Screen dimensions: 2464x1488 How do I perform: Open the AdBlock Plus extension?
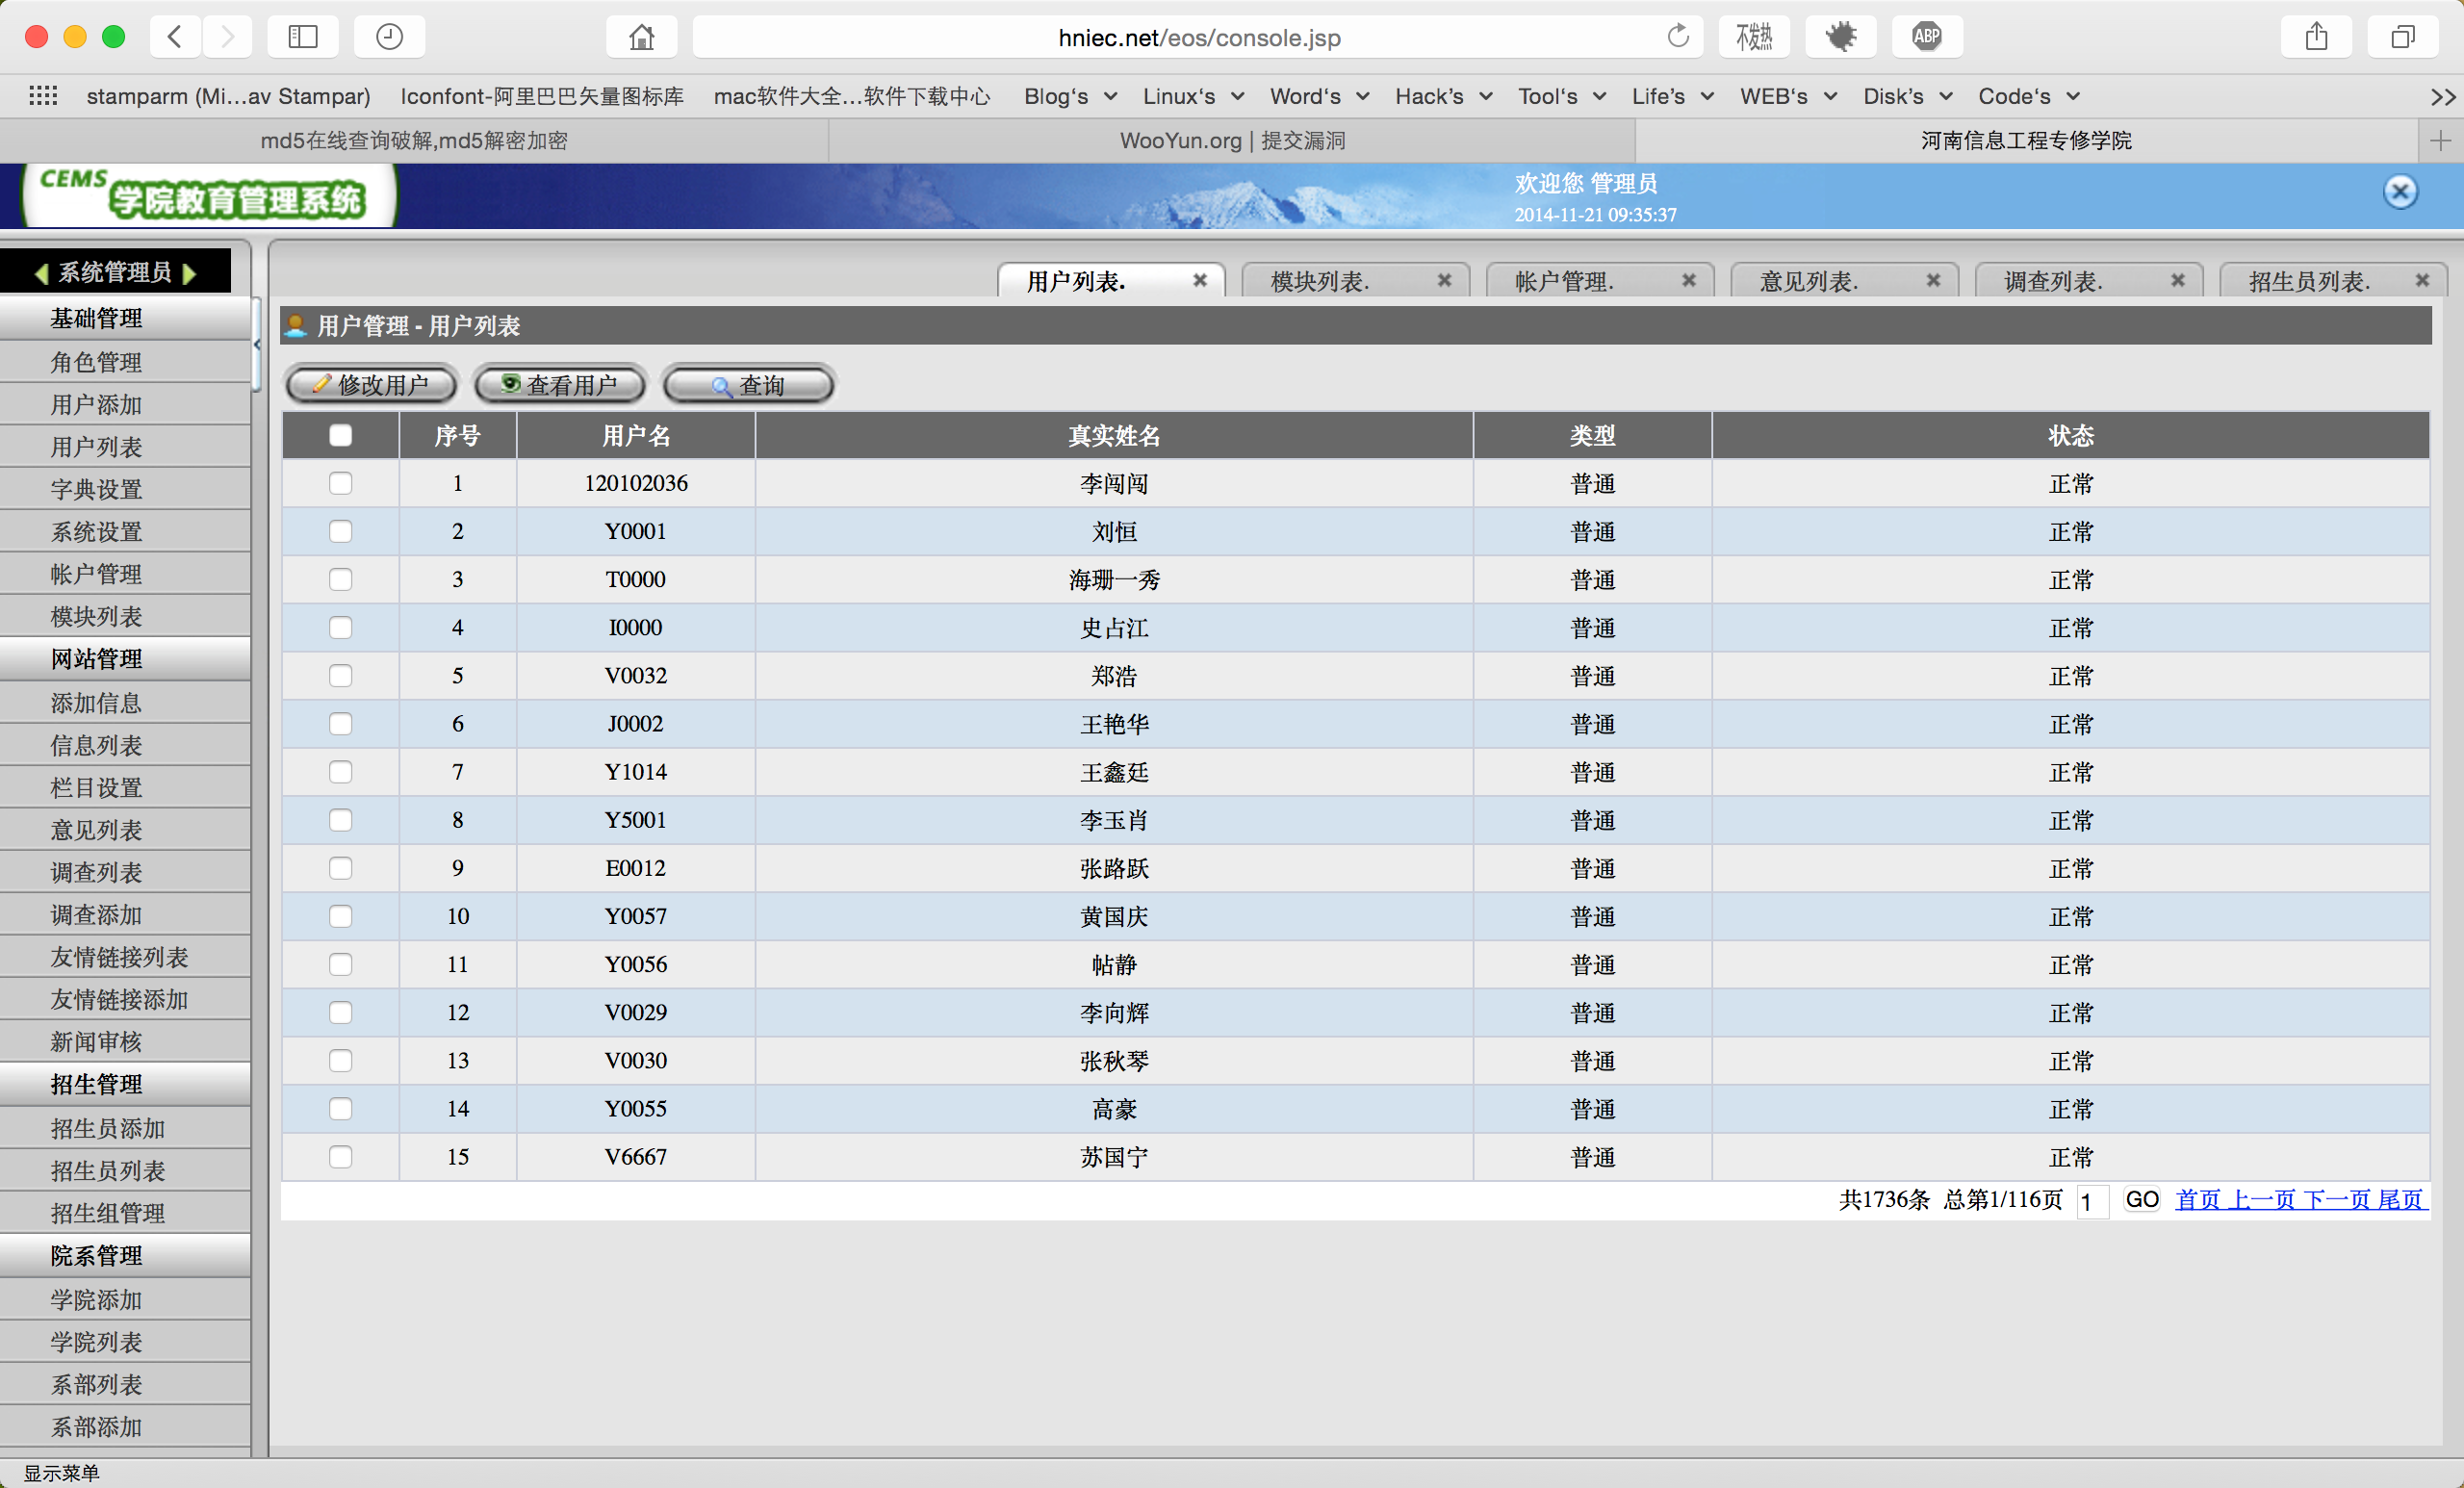click(1926, 37)
